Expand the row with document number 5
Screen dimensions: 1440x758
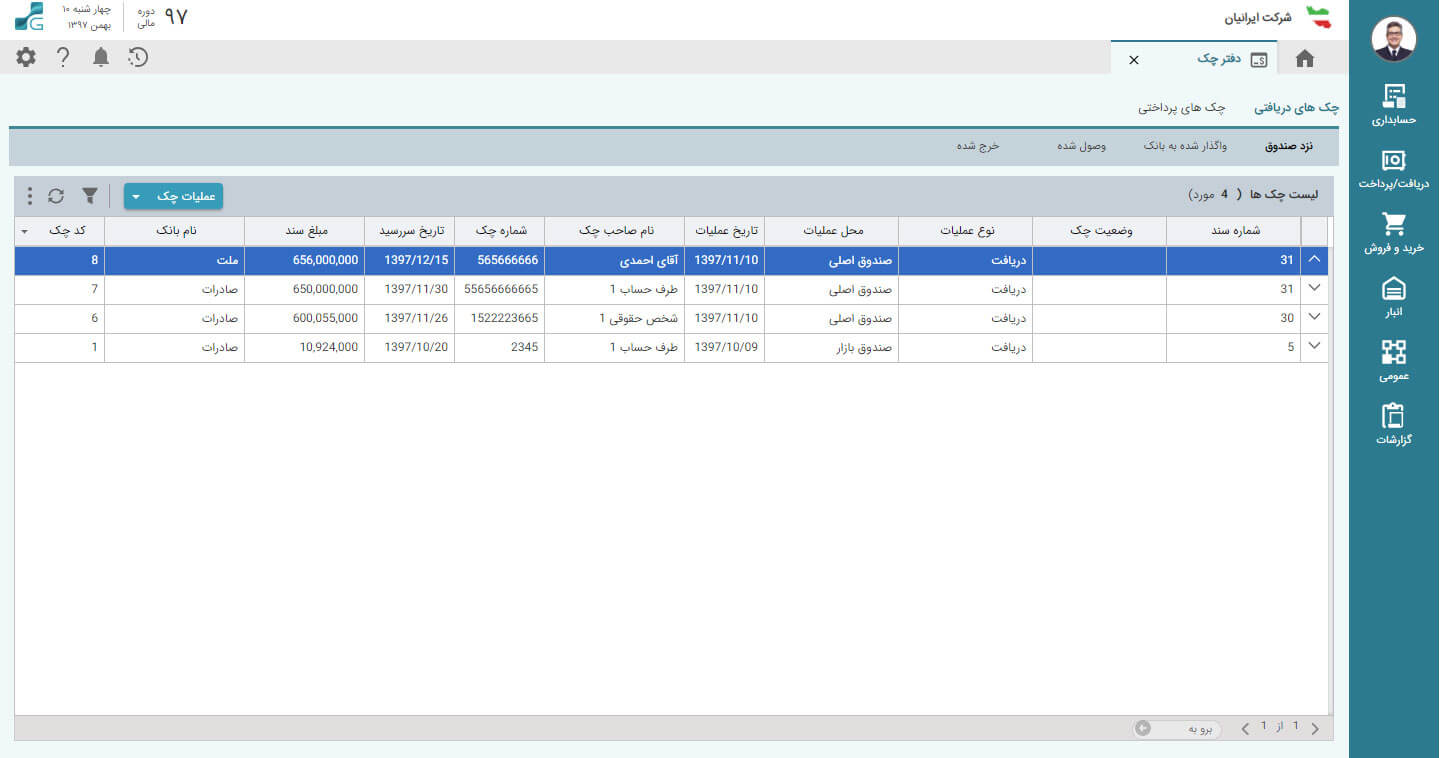pyautogui.click(x=1314, y=347)
